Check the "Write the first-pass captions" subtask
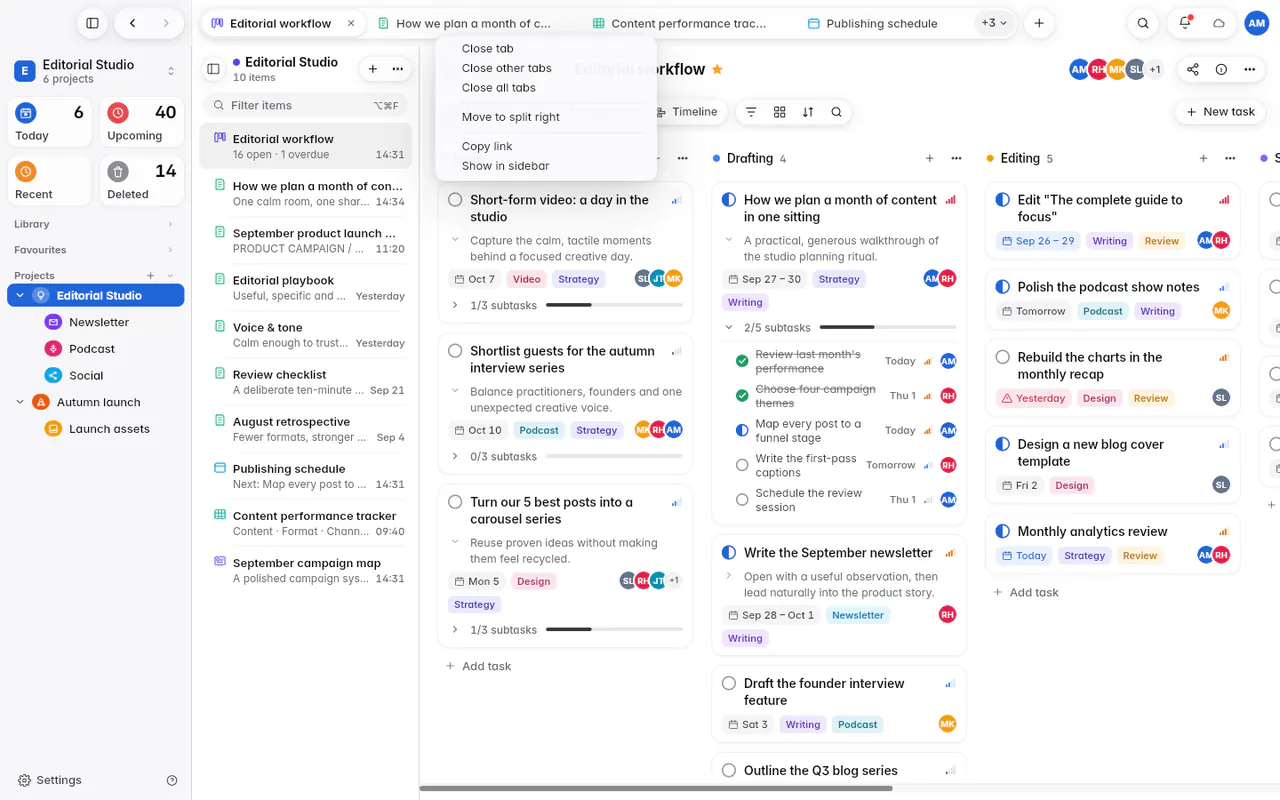Viewport: 1280px width, 800px height. (742, 465)
